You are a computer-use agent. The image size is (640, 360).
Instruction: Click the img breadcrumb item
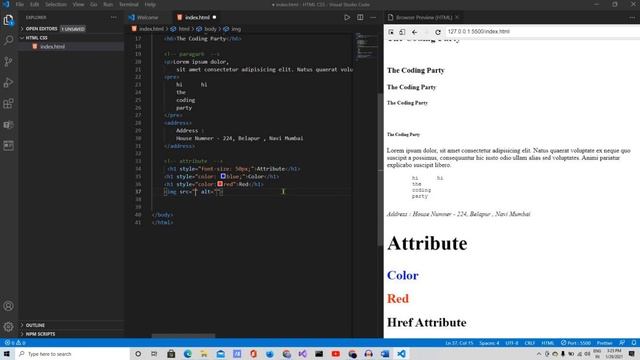tap(236, 29)
